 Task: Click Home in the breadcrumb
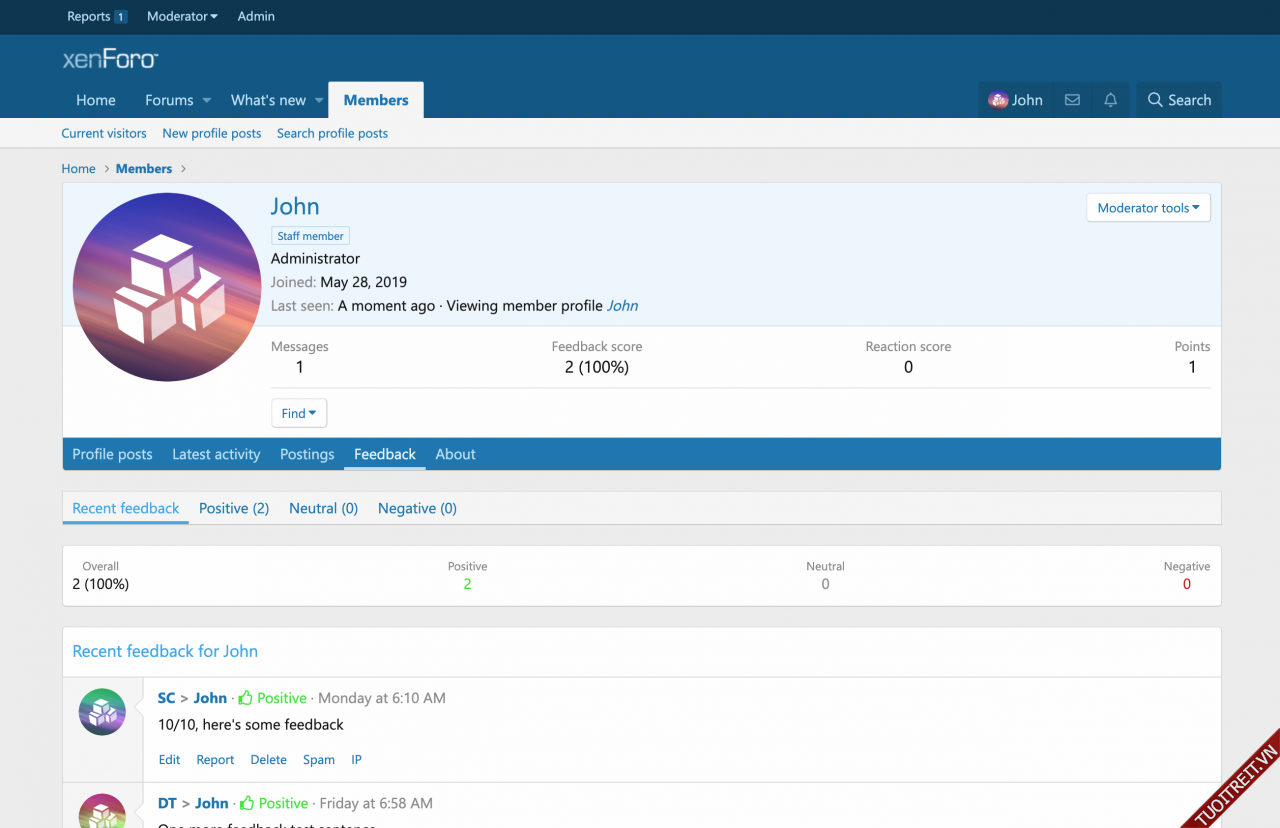coord(78,169)
